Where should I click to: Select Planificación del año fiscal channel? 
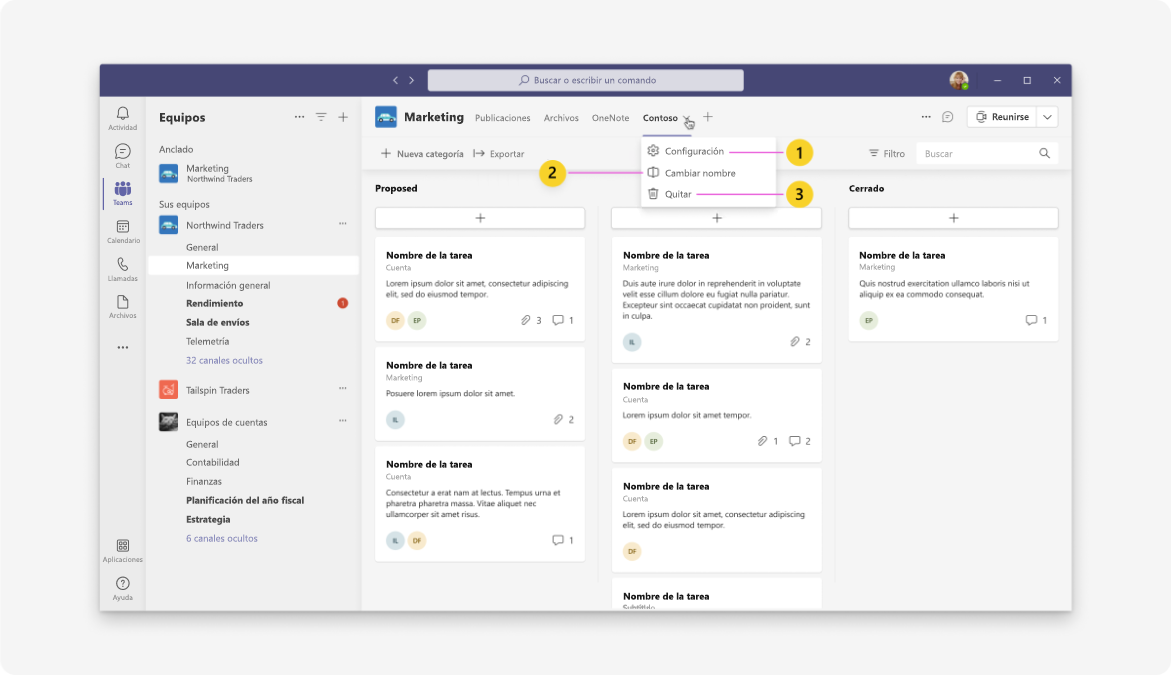[244, 500]
